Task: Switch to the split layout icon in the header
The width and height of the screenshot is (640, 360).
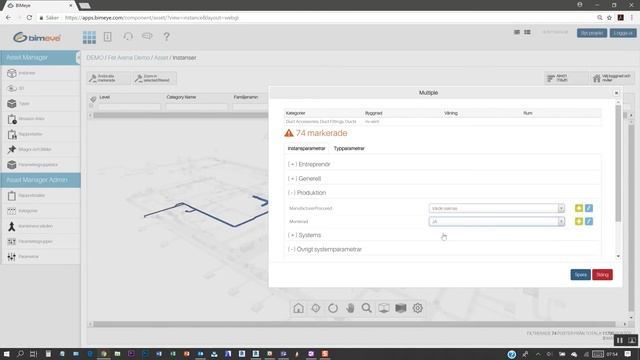Action: [x=527, y=32]
